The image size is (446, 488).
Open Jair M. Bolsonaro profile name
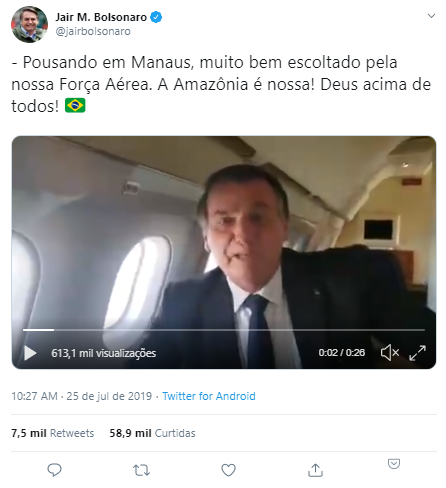point(101,17)
